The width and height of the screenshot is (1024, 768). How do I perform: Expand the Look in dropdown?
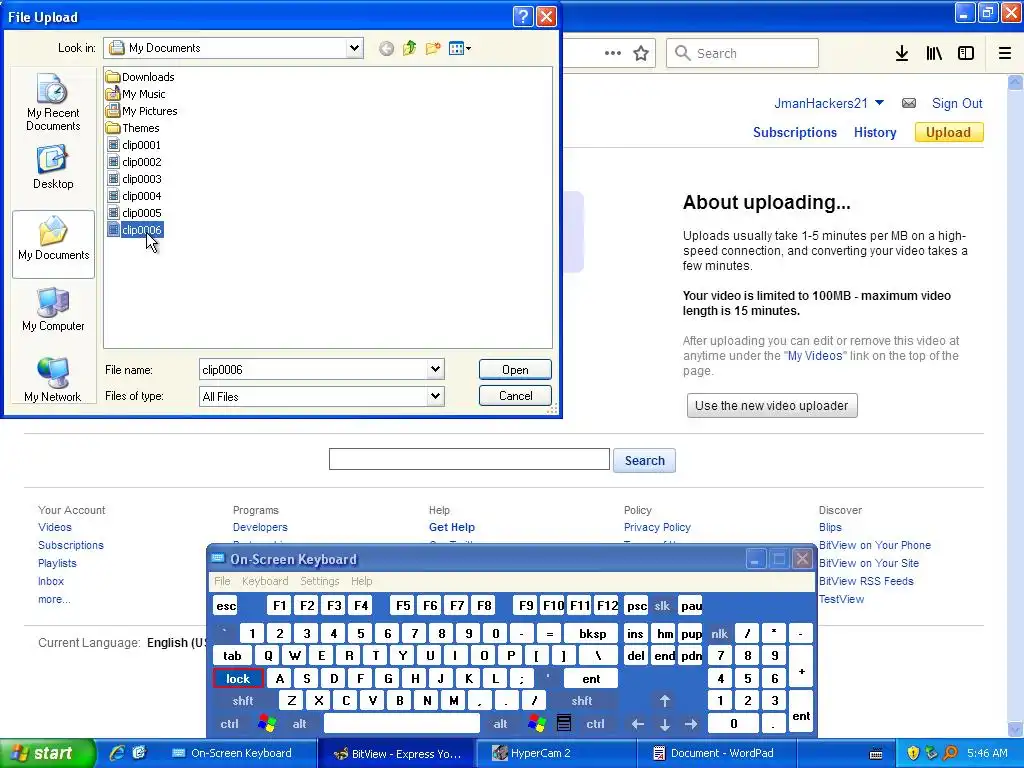pyautogui.click(x=354, y=48)
